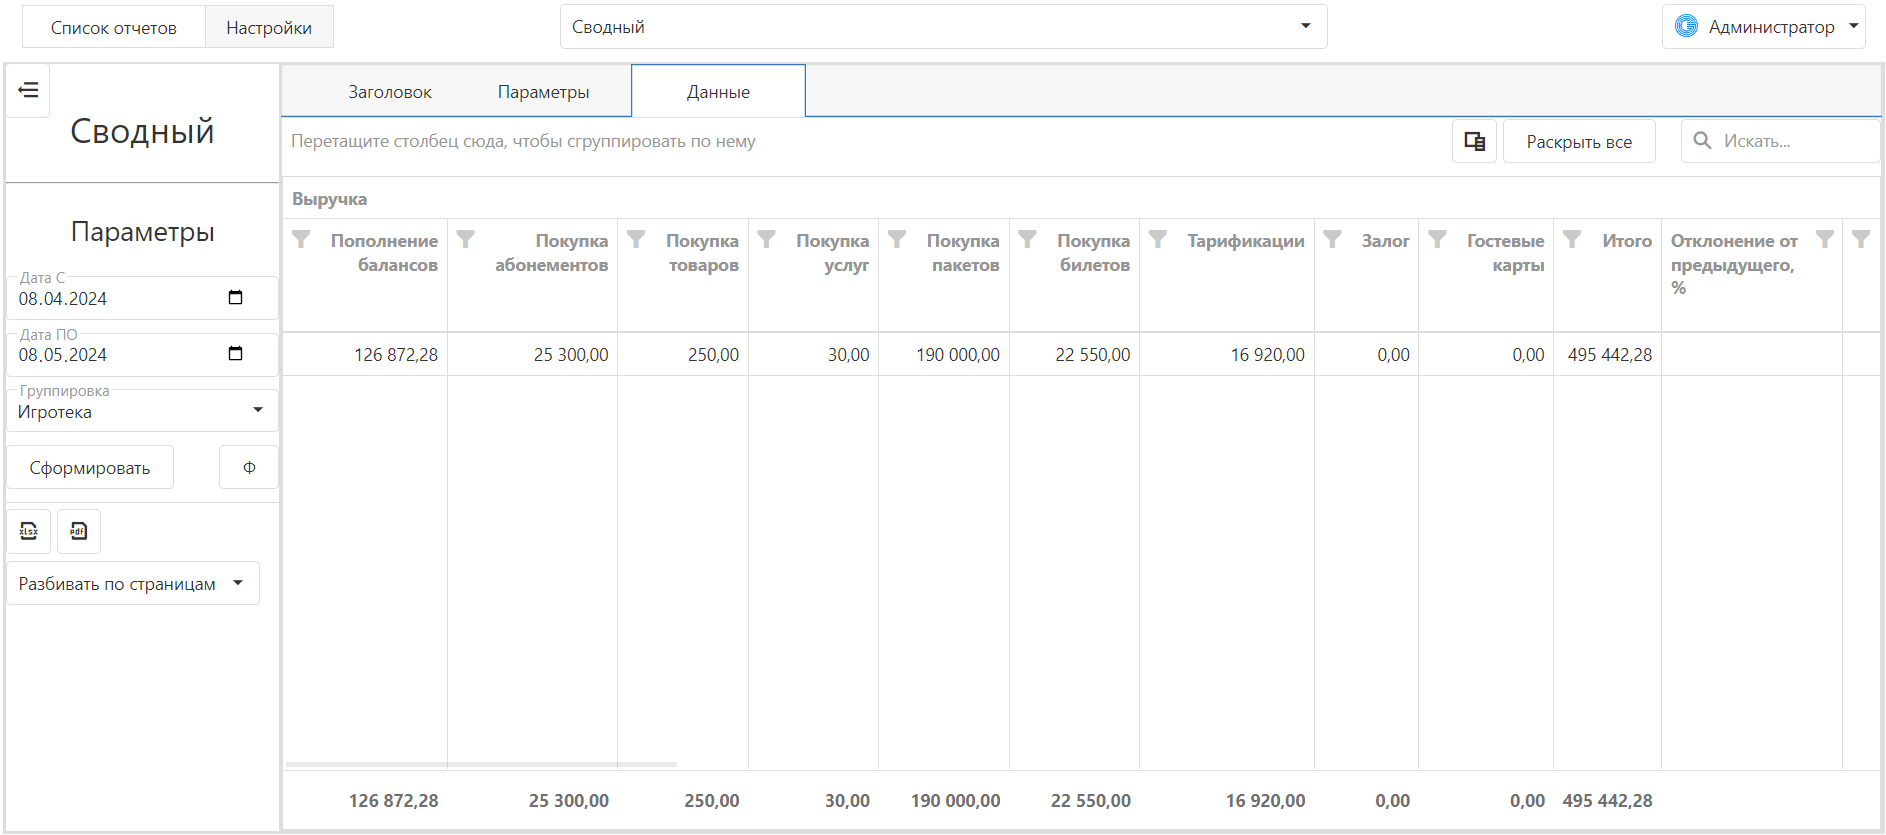Viewport: 1886px width, 835px height.
Task: Filter the Покупка абонементов column
Action: 466,239
